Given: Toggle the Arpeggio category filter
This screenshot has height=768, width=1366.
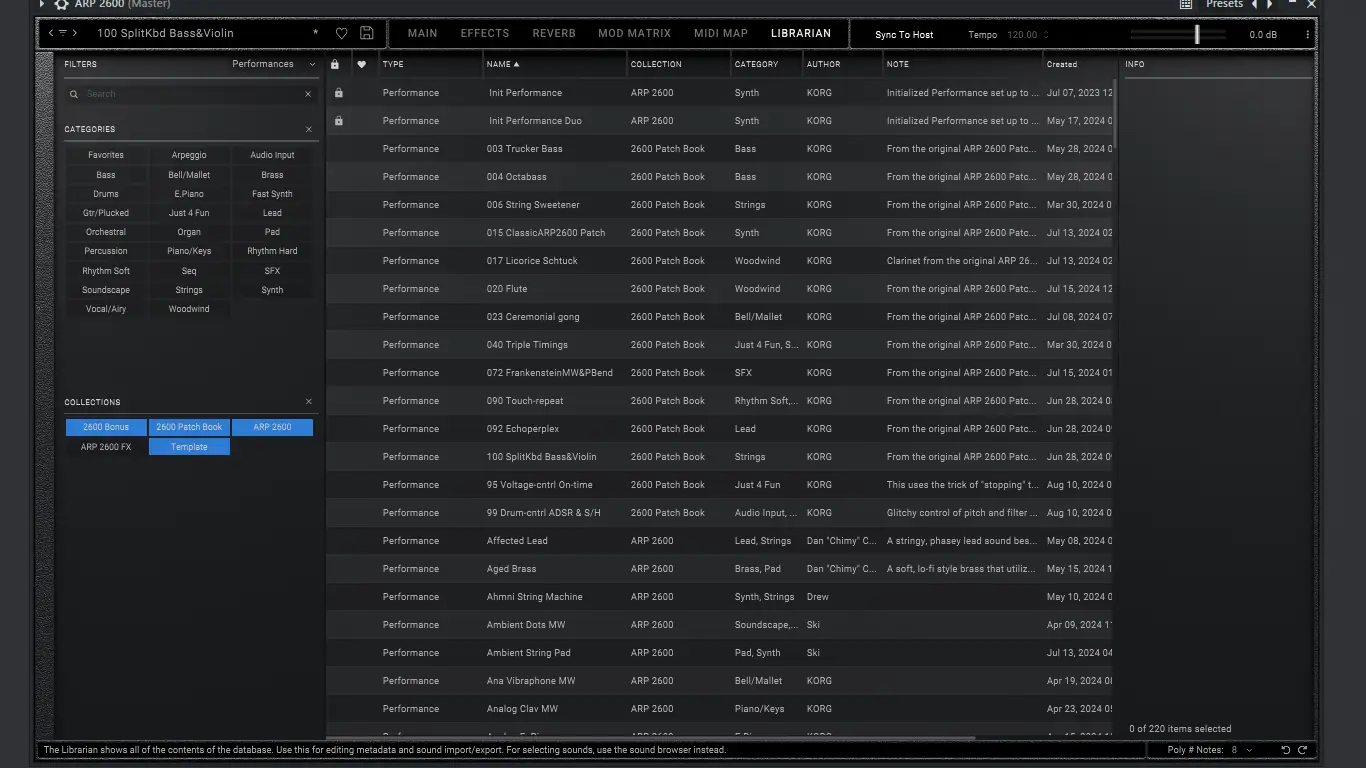Looking at the screenshot, I should pyautogui.click(x=189, y=155).
